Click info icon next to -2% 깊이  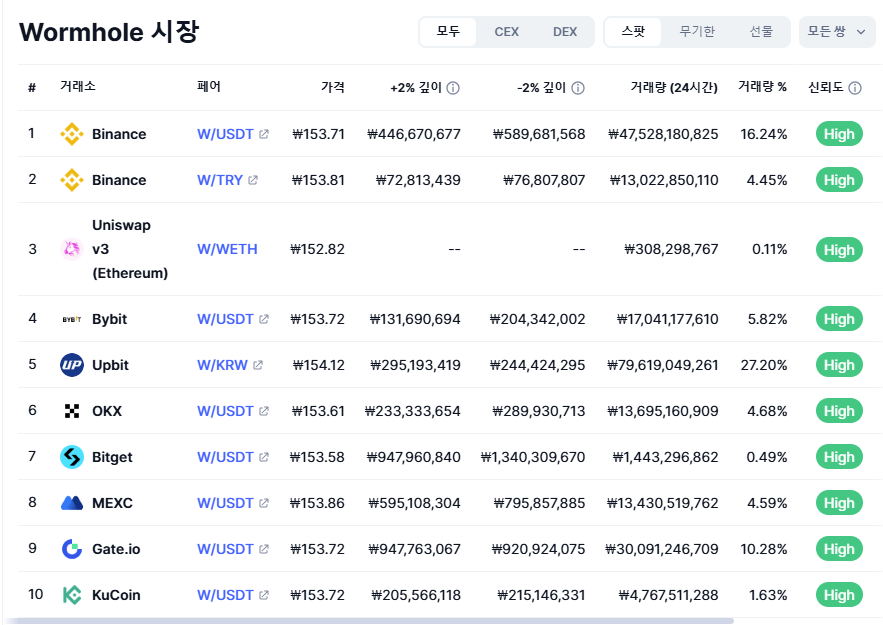pos(578,88)
